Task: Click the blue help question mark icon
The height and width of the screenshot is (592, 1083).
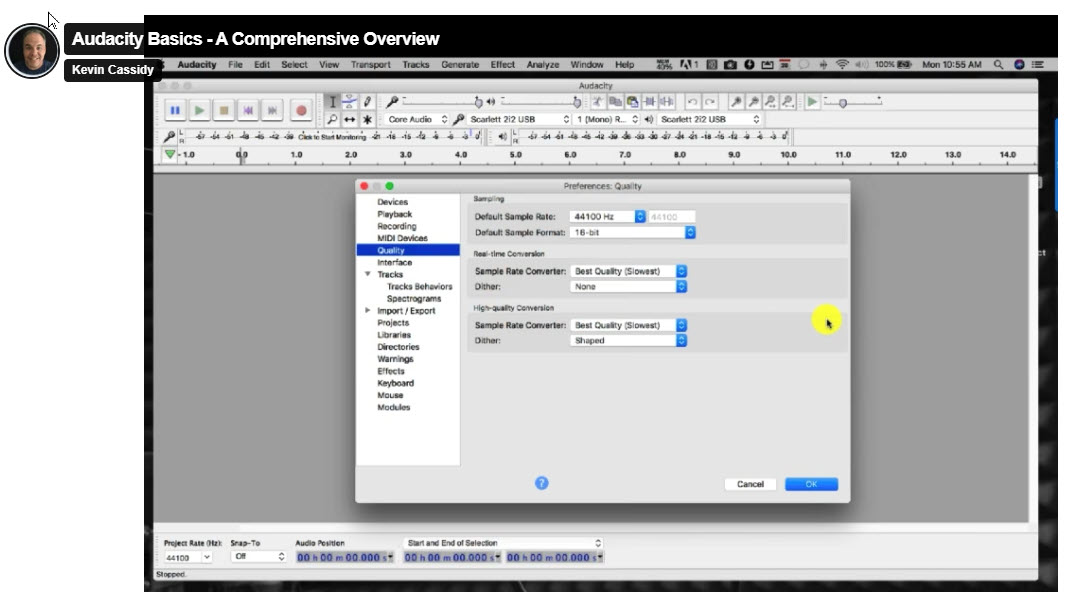Action: 541,483
